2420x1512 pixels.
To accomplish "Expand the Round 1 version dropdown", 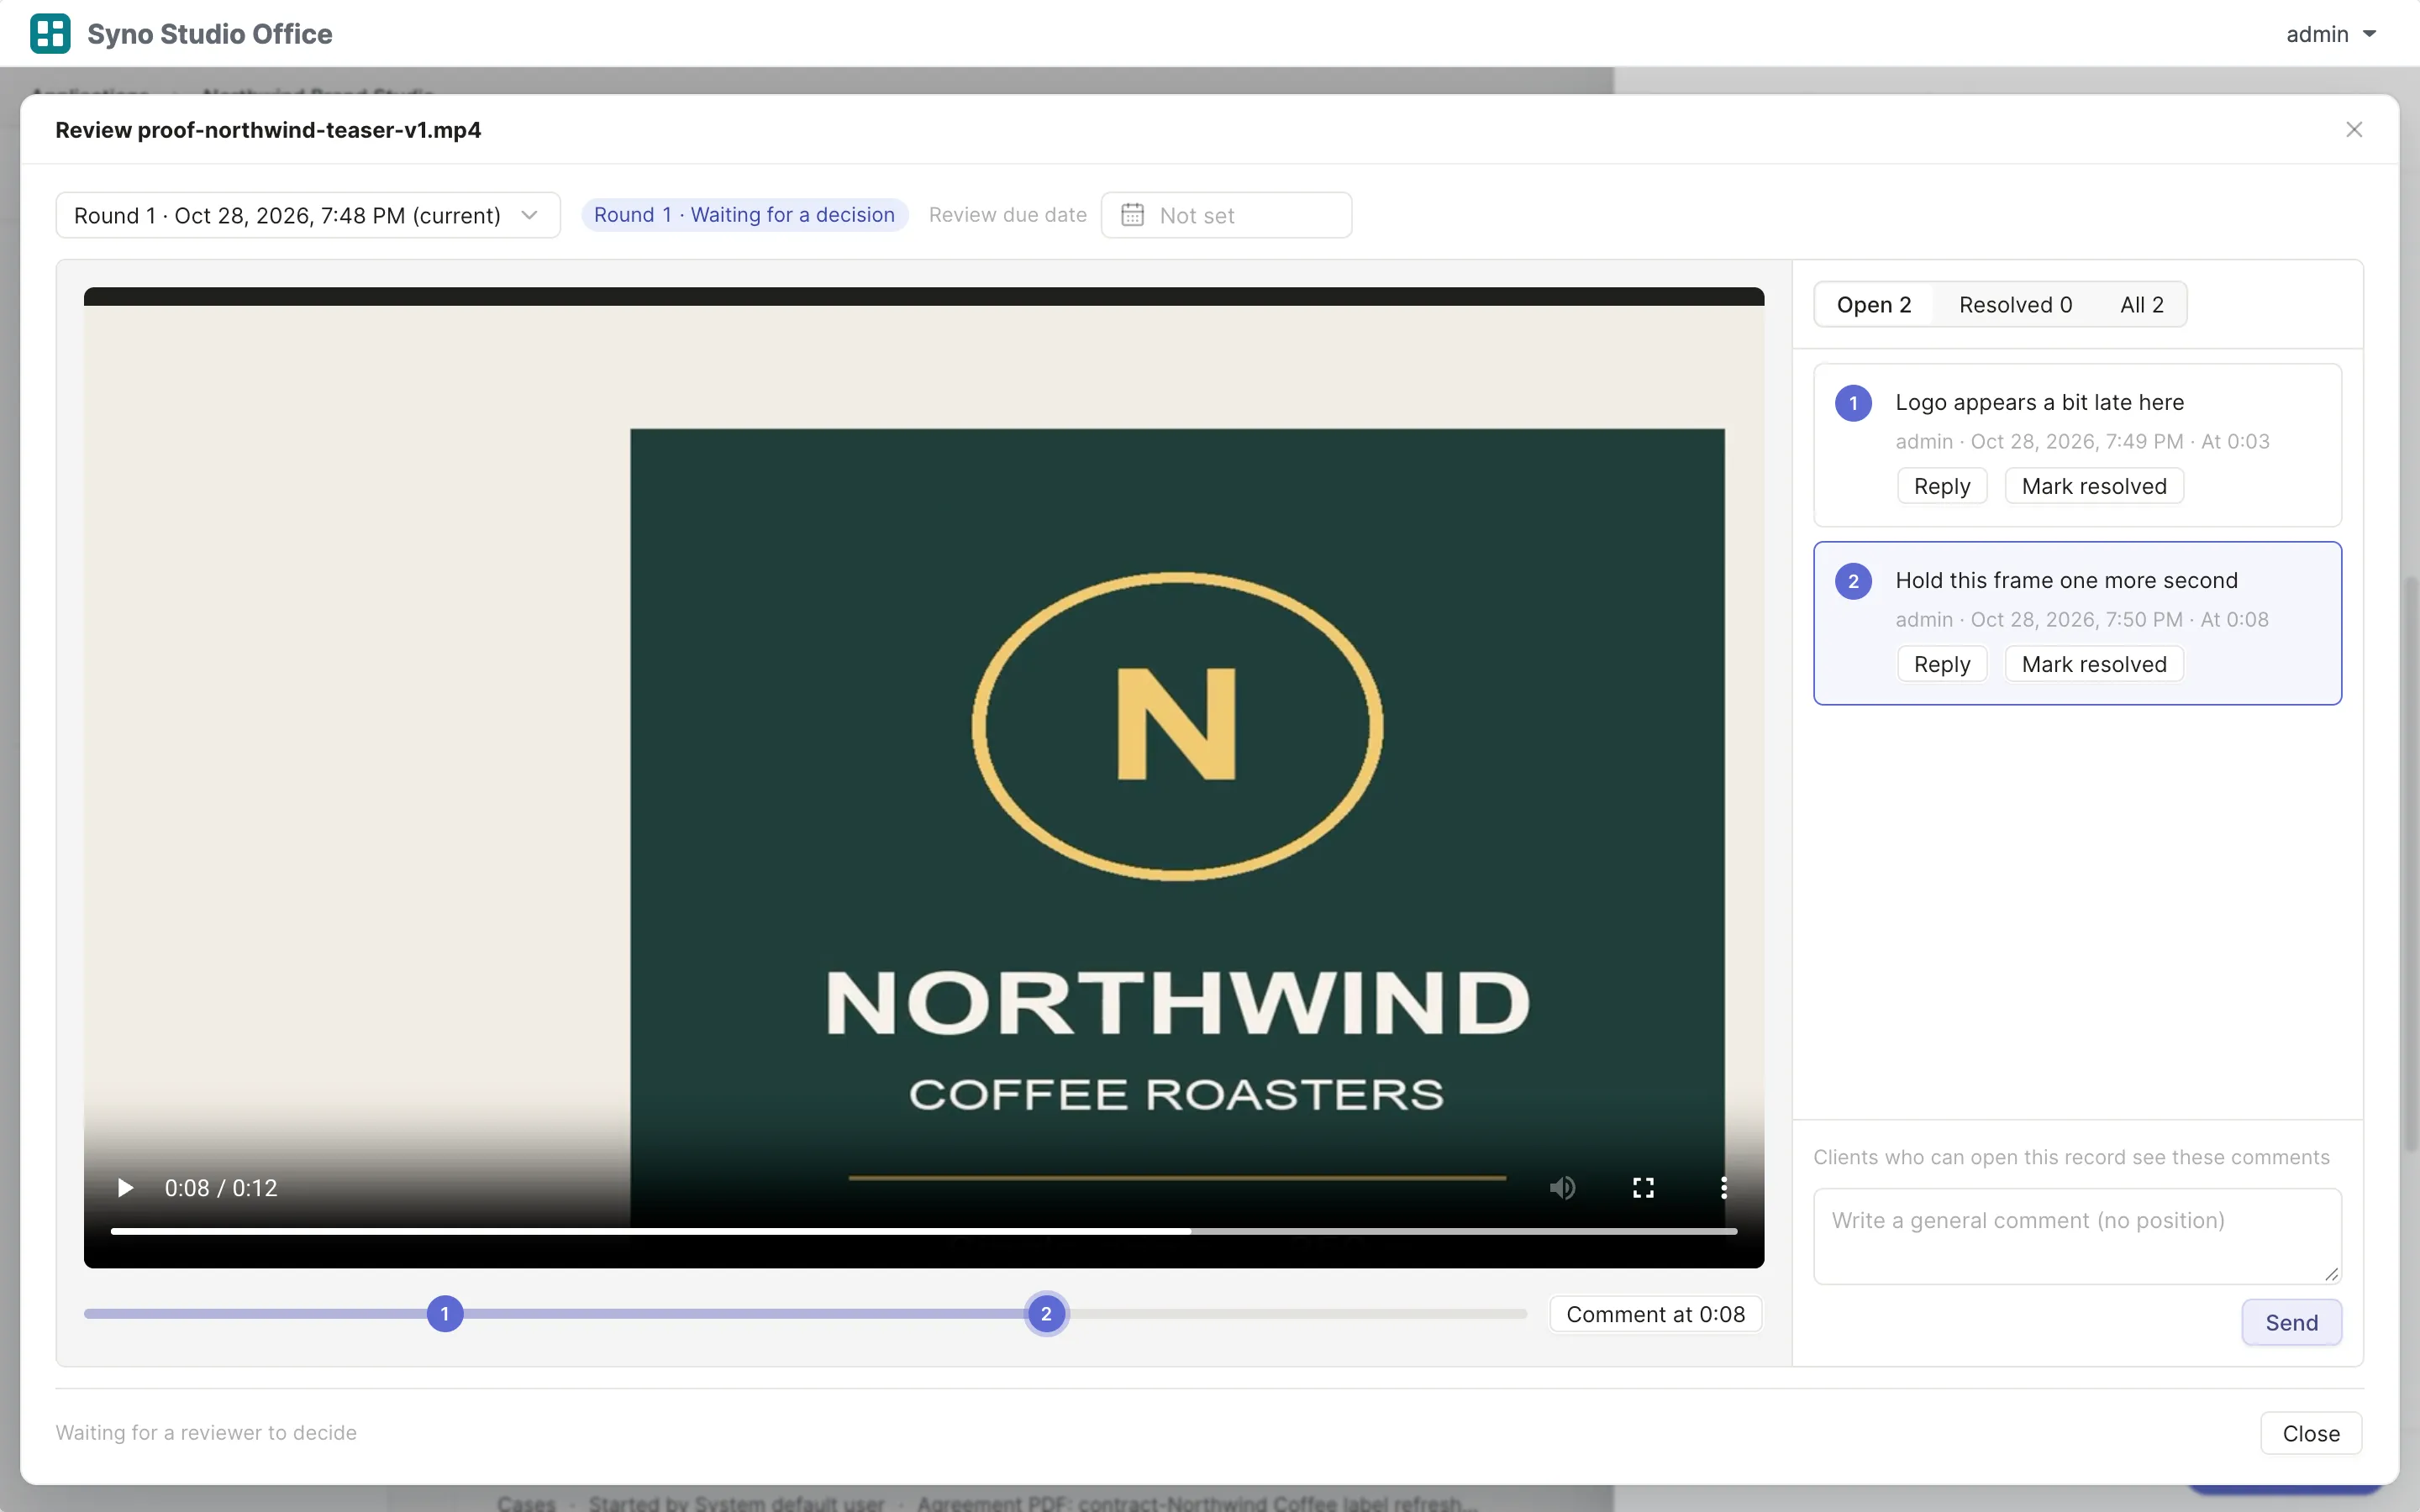I will [308, 215].
